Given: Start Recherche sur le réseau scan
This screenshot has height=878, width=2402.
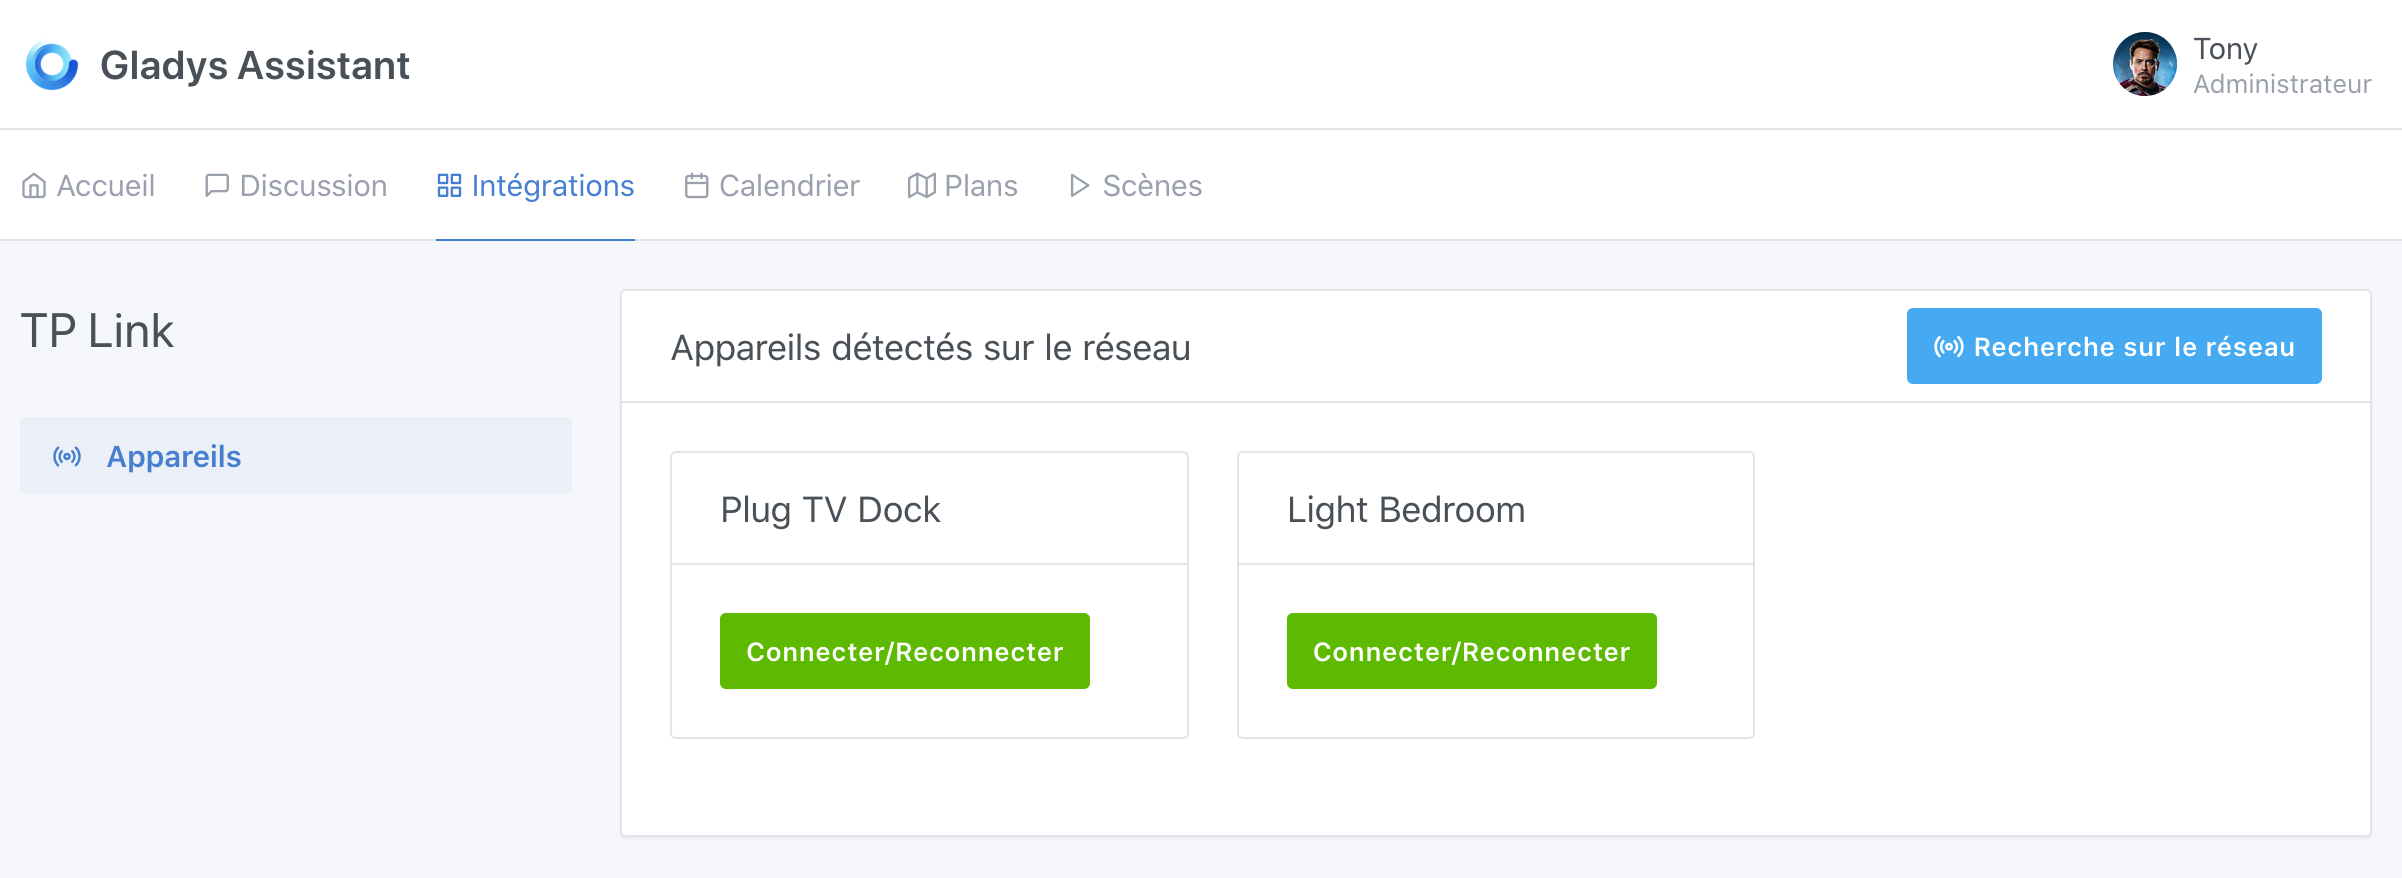Looking at the screenshot, I should pos(2113,346).
